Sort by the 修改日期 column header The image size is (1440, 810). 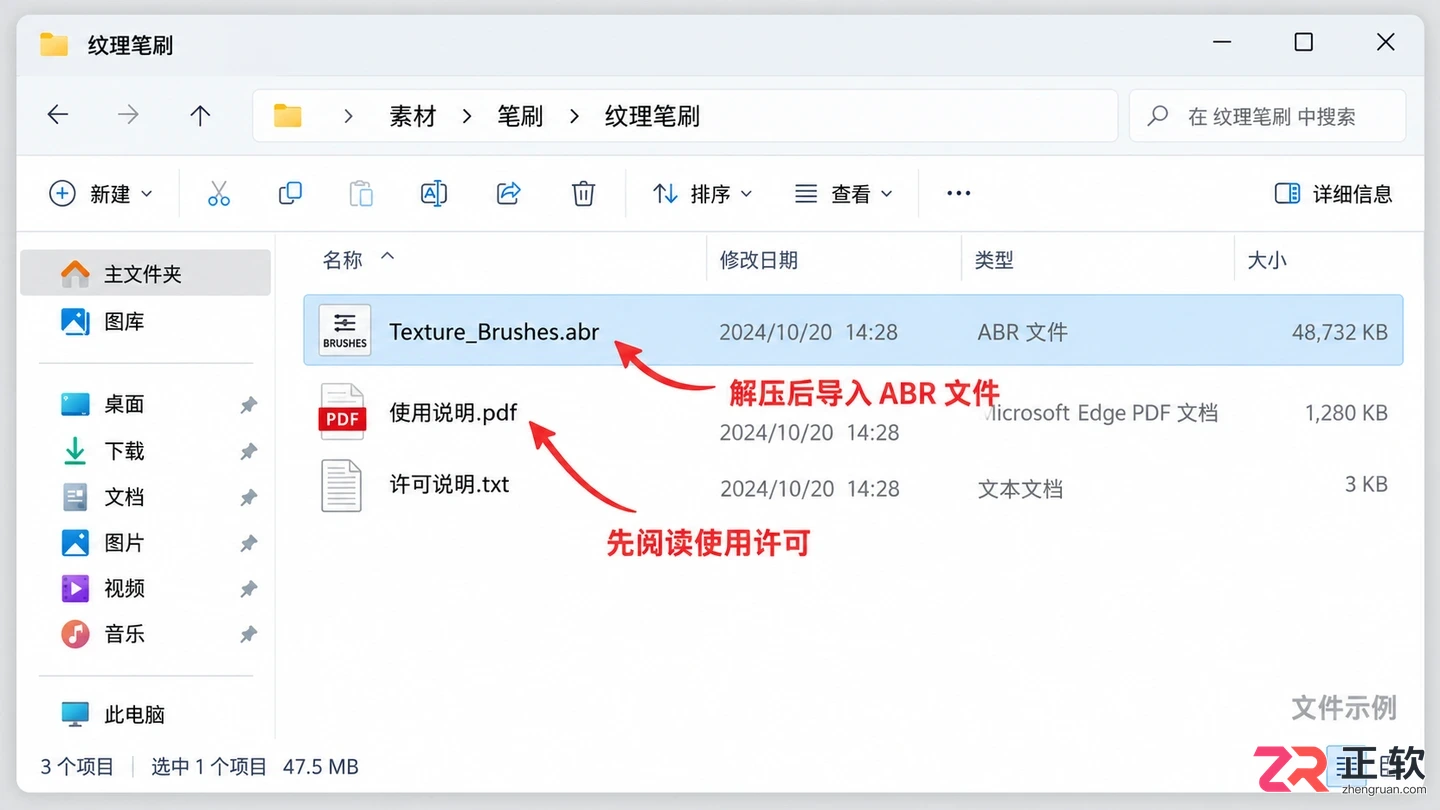click(x=759, y=260)
